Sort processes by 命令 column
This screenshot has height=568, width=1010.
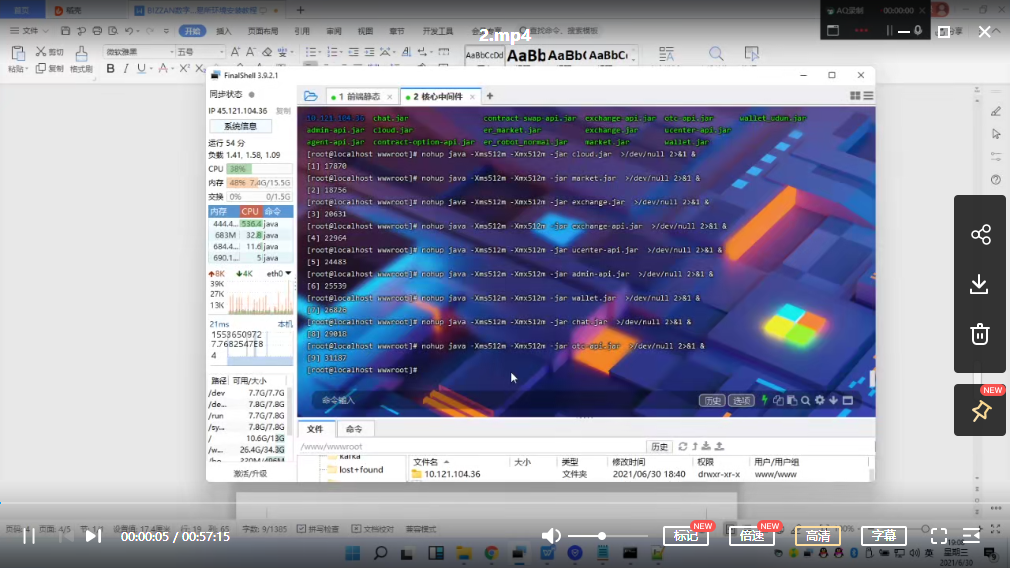pyautogui.click(x=273, y=211)
